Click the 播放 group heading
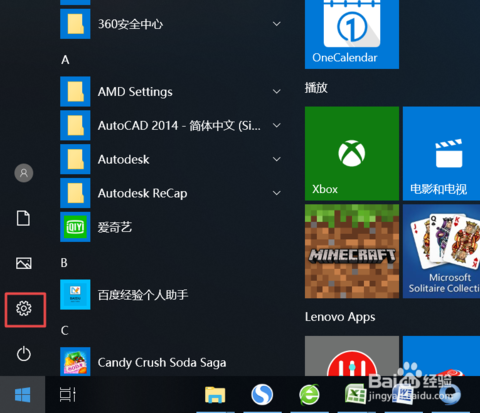The height and width of the screenshot is (413, 480). [316, 88]
